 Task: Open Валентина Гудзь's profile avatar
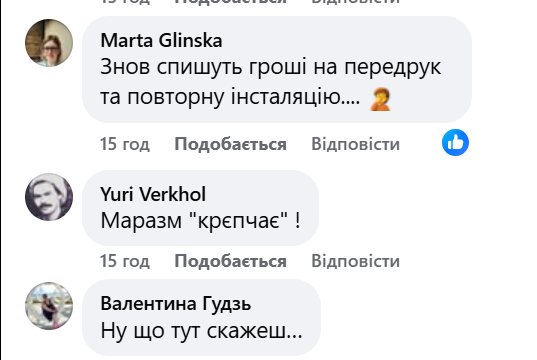tap(49, 306)
